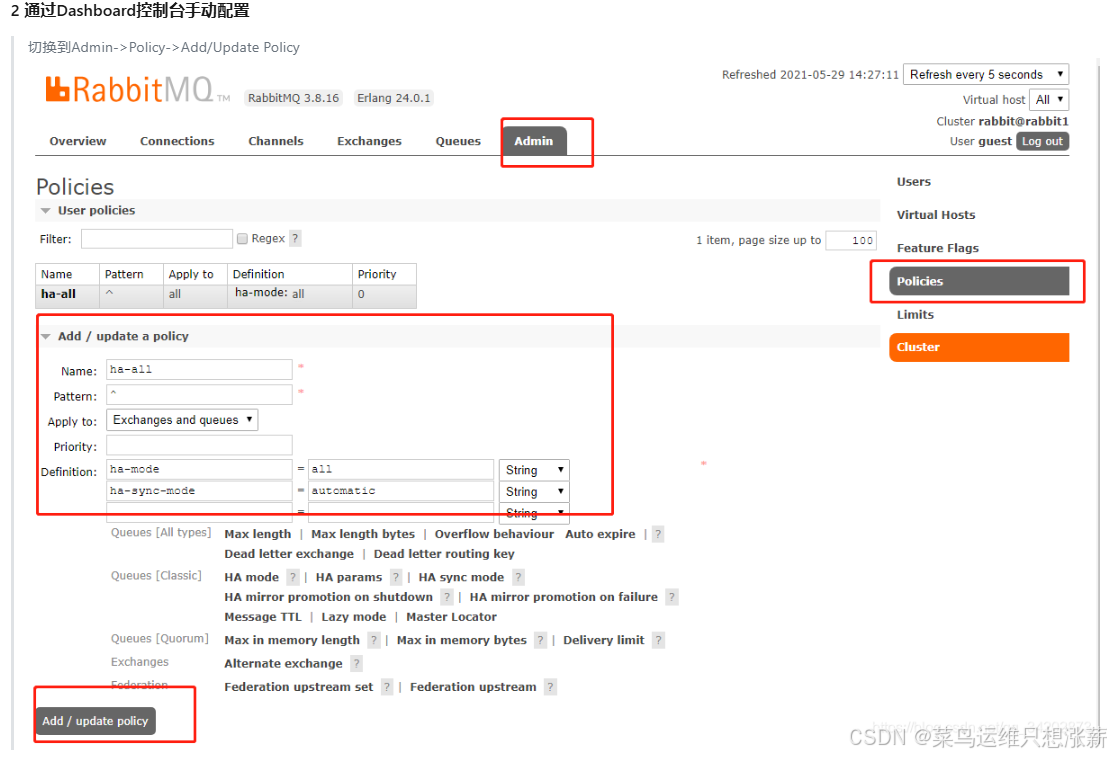
Task: Sort table by Priority column header
Action: pos(384,274)
